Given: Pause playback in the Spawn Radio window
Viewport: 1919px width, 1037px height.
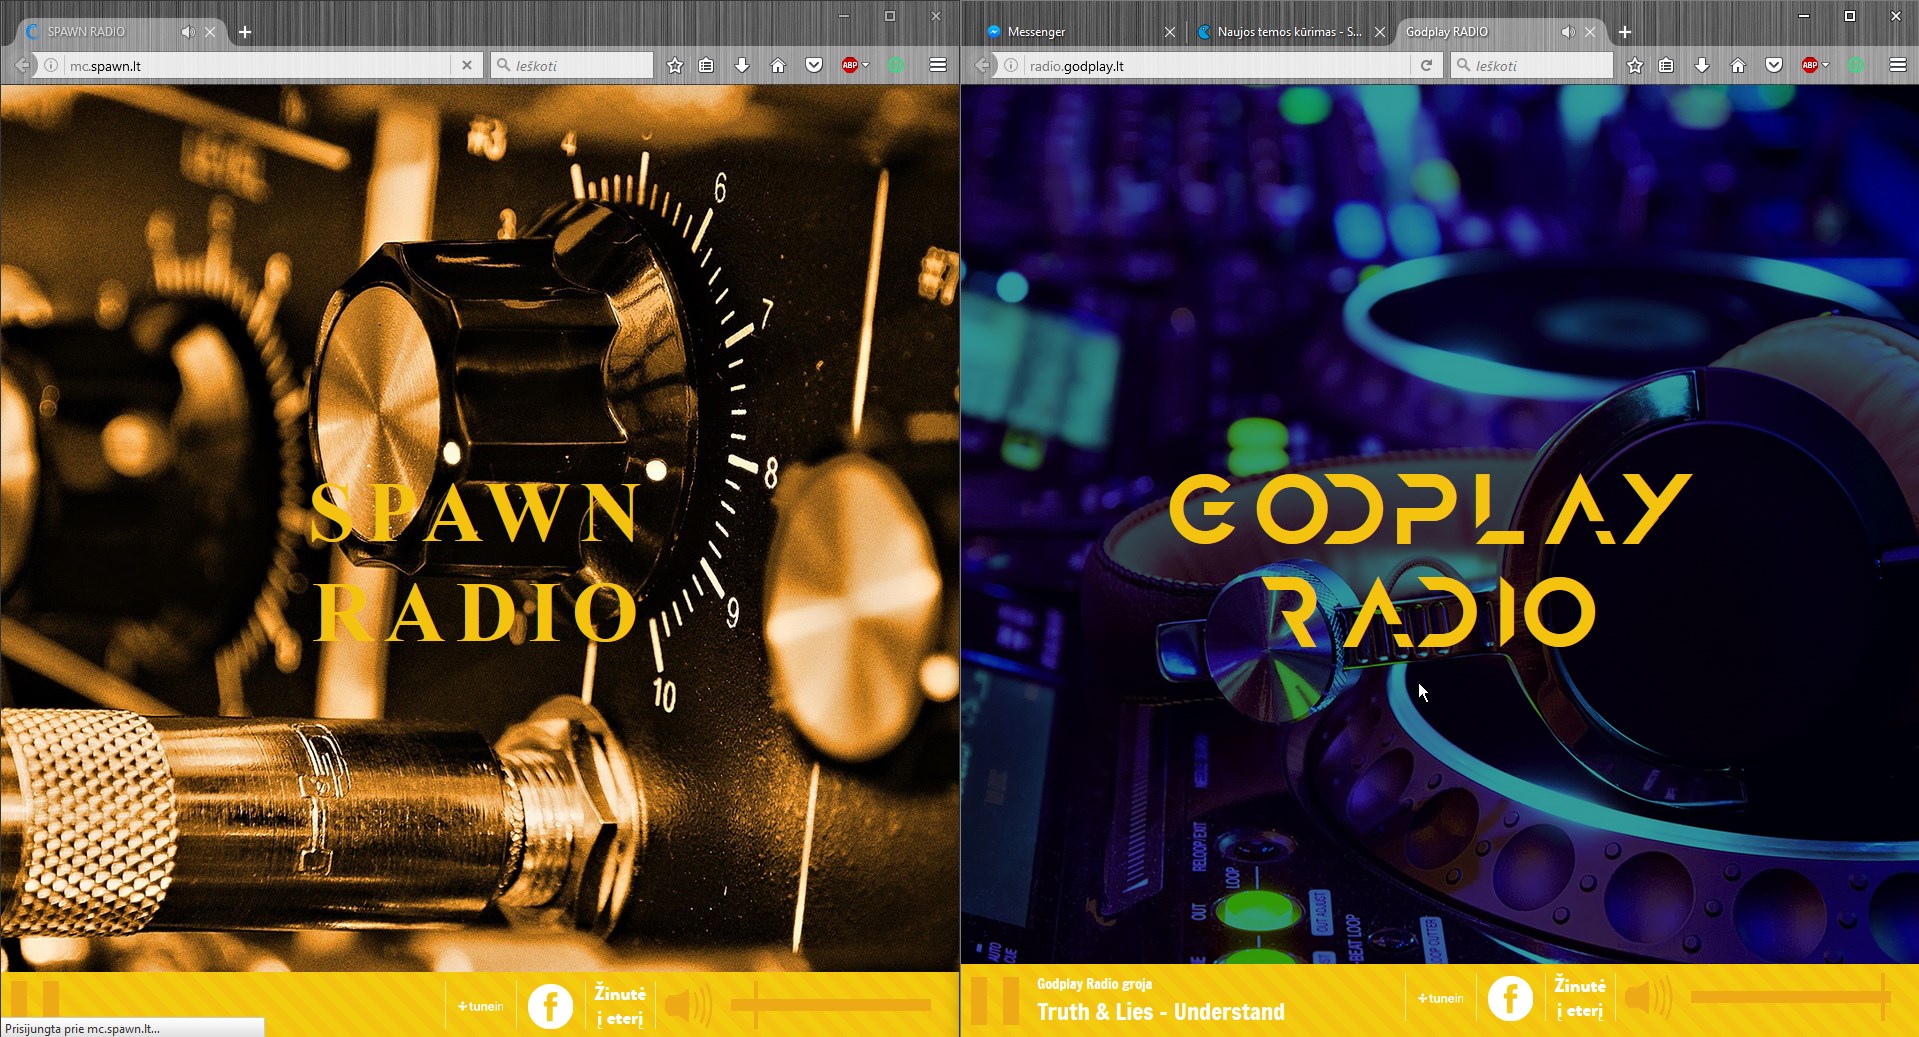Looking at the screenshot, I should pyautogui.click(x=35, y=998).
